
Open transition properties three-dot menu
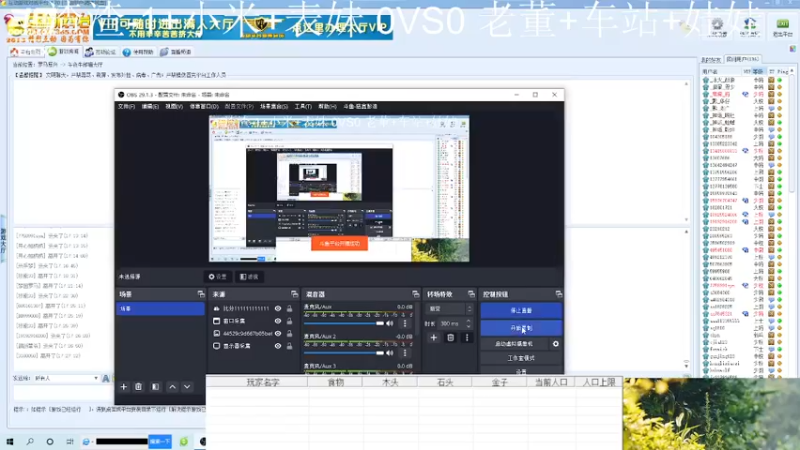coord(467,338)
